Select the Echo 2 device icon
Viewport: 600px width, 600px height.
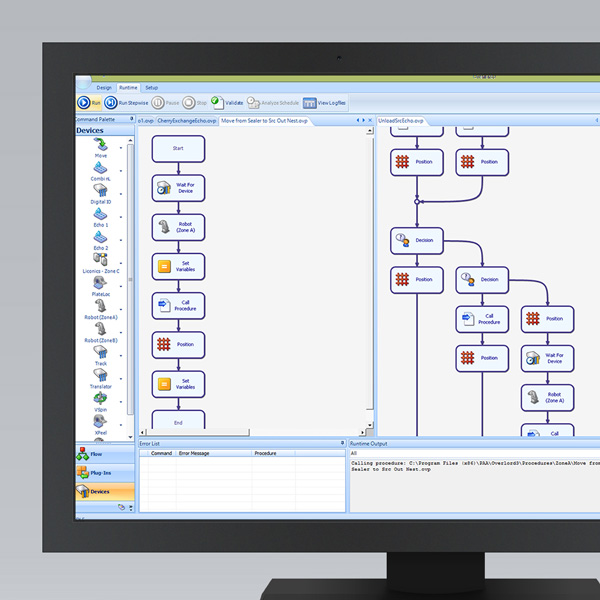tap(100, 237)
